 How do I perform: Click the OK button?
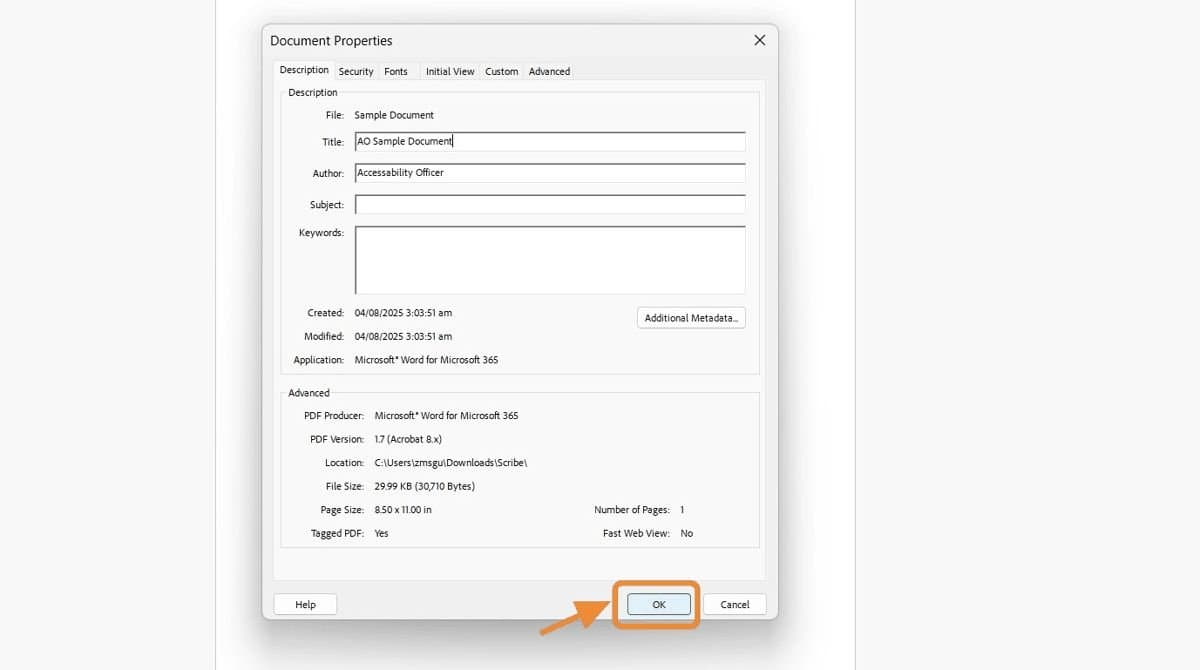pos(657,604)
